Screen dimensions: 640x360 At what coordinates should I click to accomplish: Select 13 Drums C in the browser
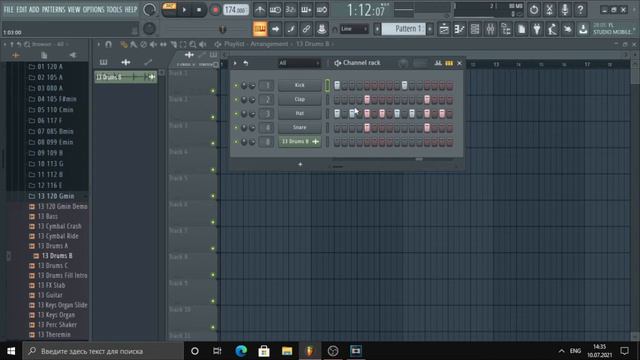(53, 266)
